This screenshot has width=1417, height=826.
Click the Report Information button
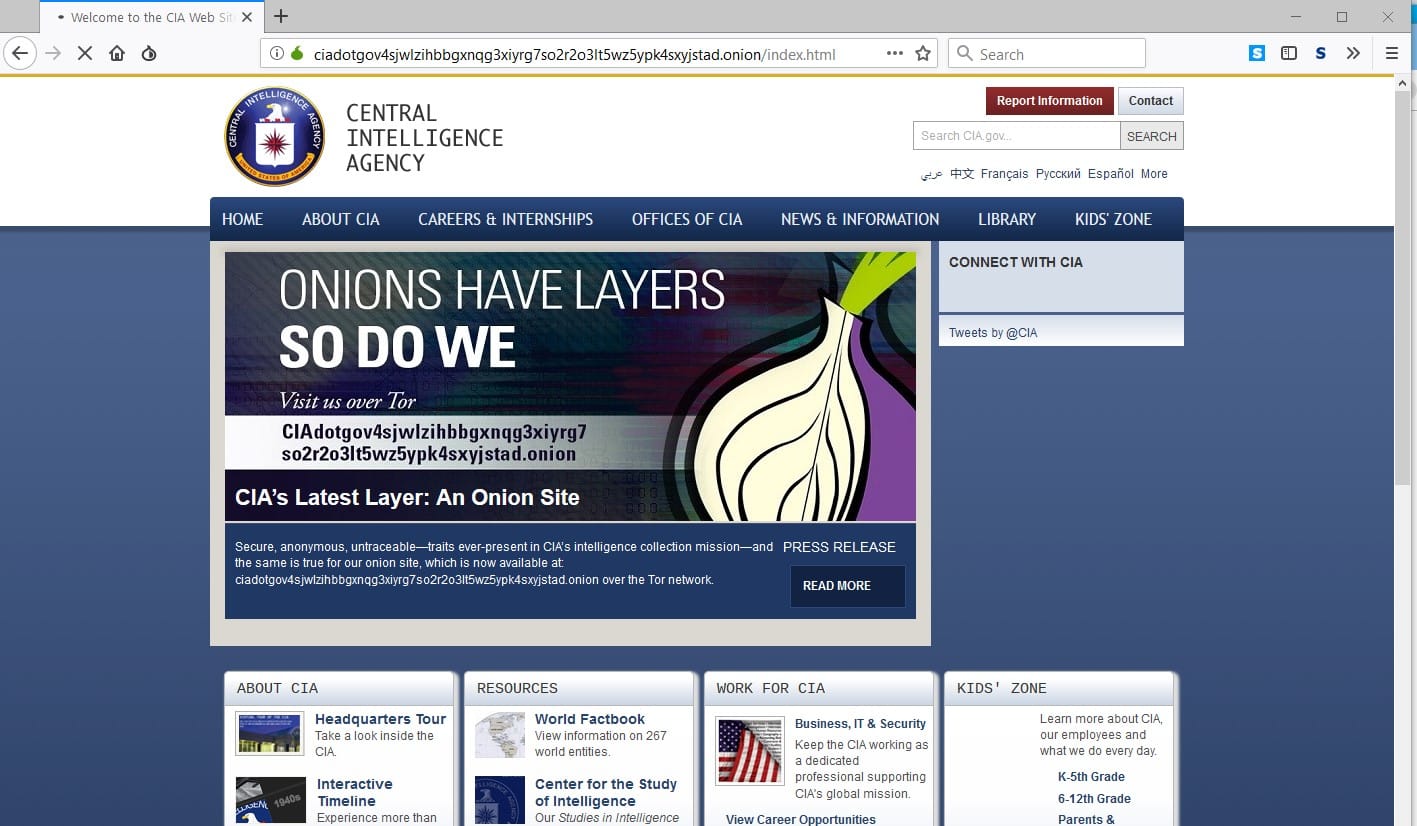(1049, 101)
